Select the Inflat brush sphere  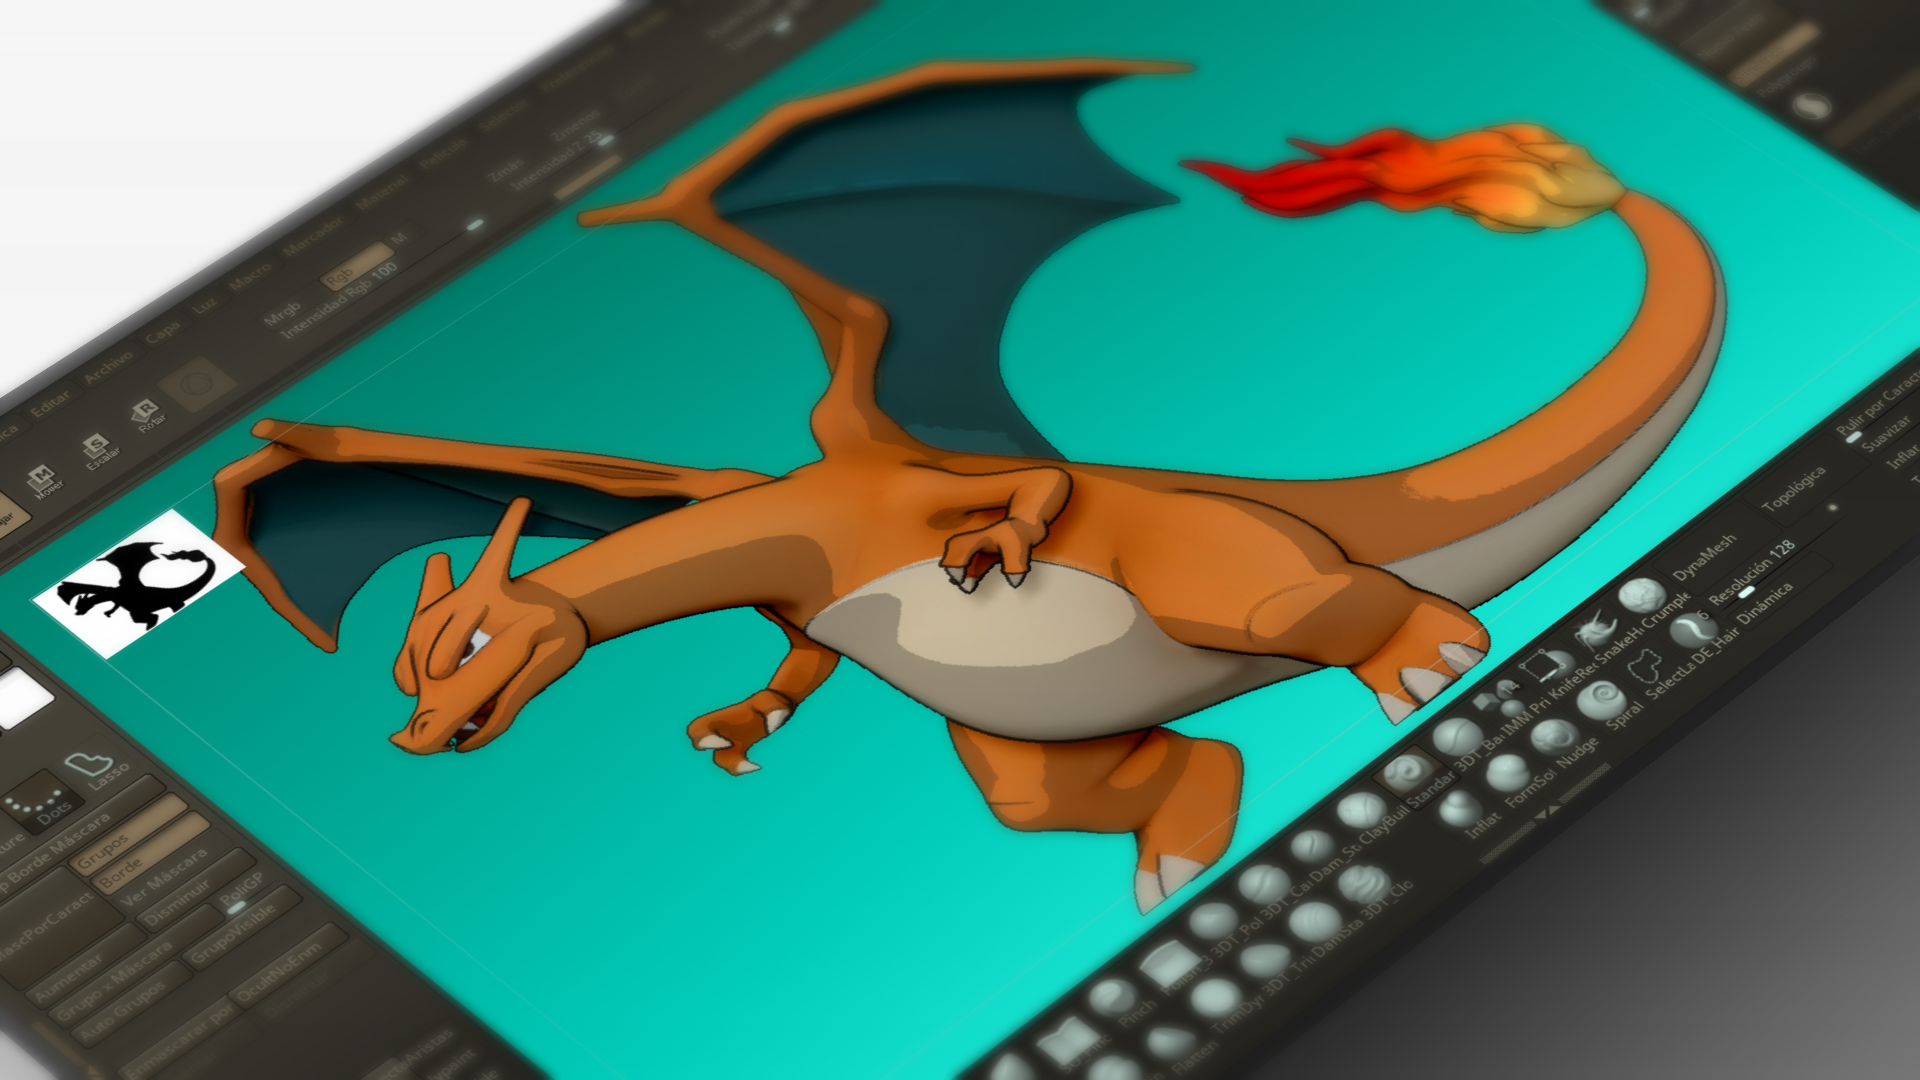coord(1459,809)
